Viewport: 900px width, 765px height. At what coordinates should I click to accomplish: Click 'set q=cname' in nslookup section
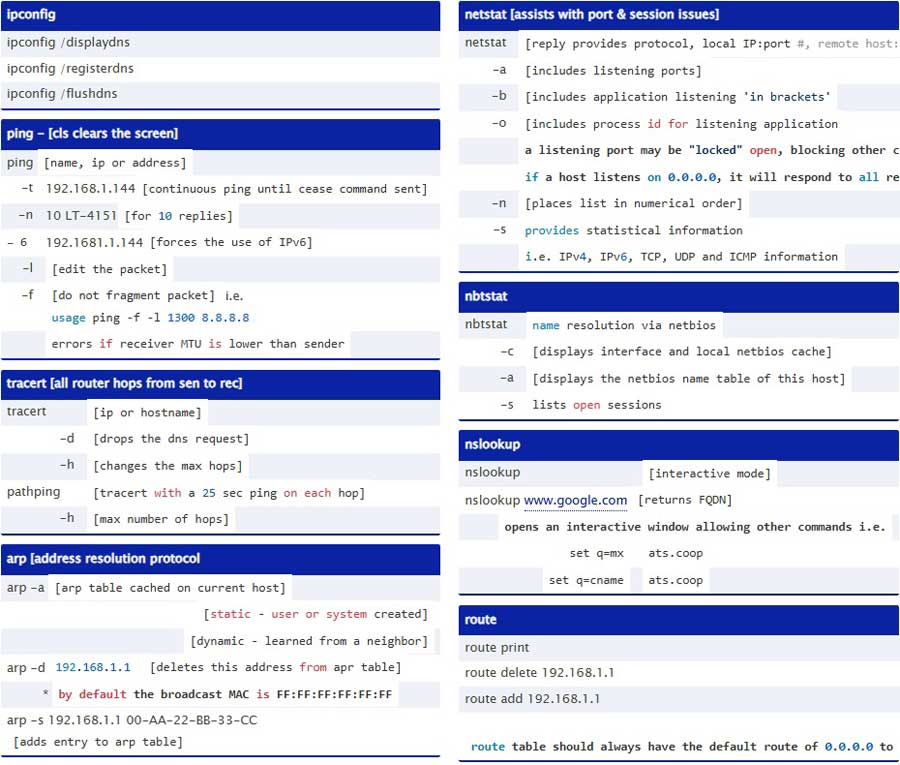coord(586,581)
